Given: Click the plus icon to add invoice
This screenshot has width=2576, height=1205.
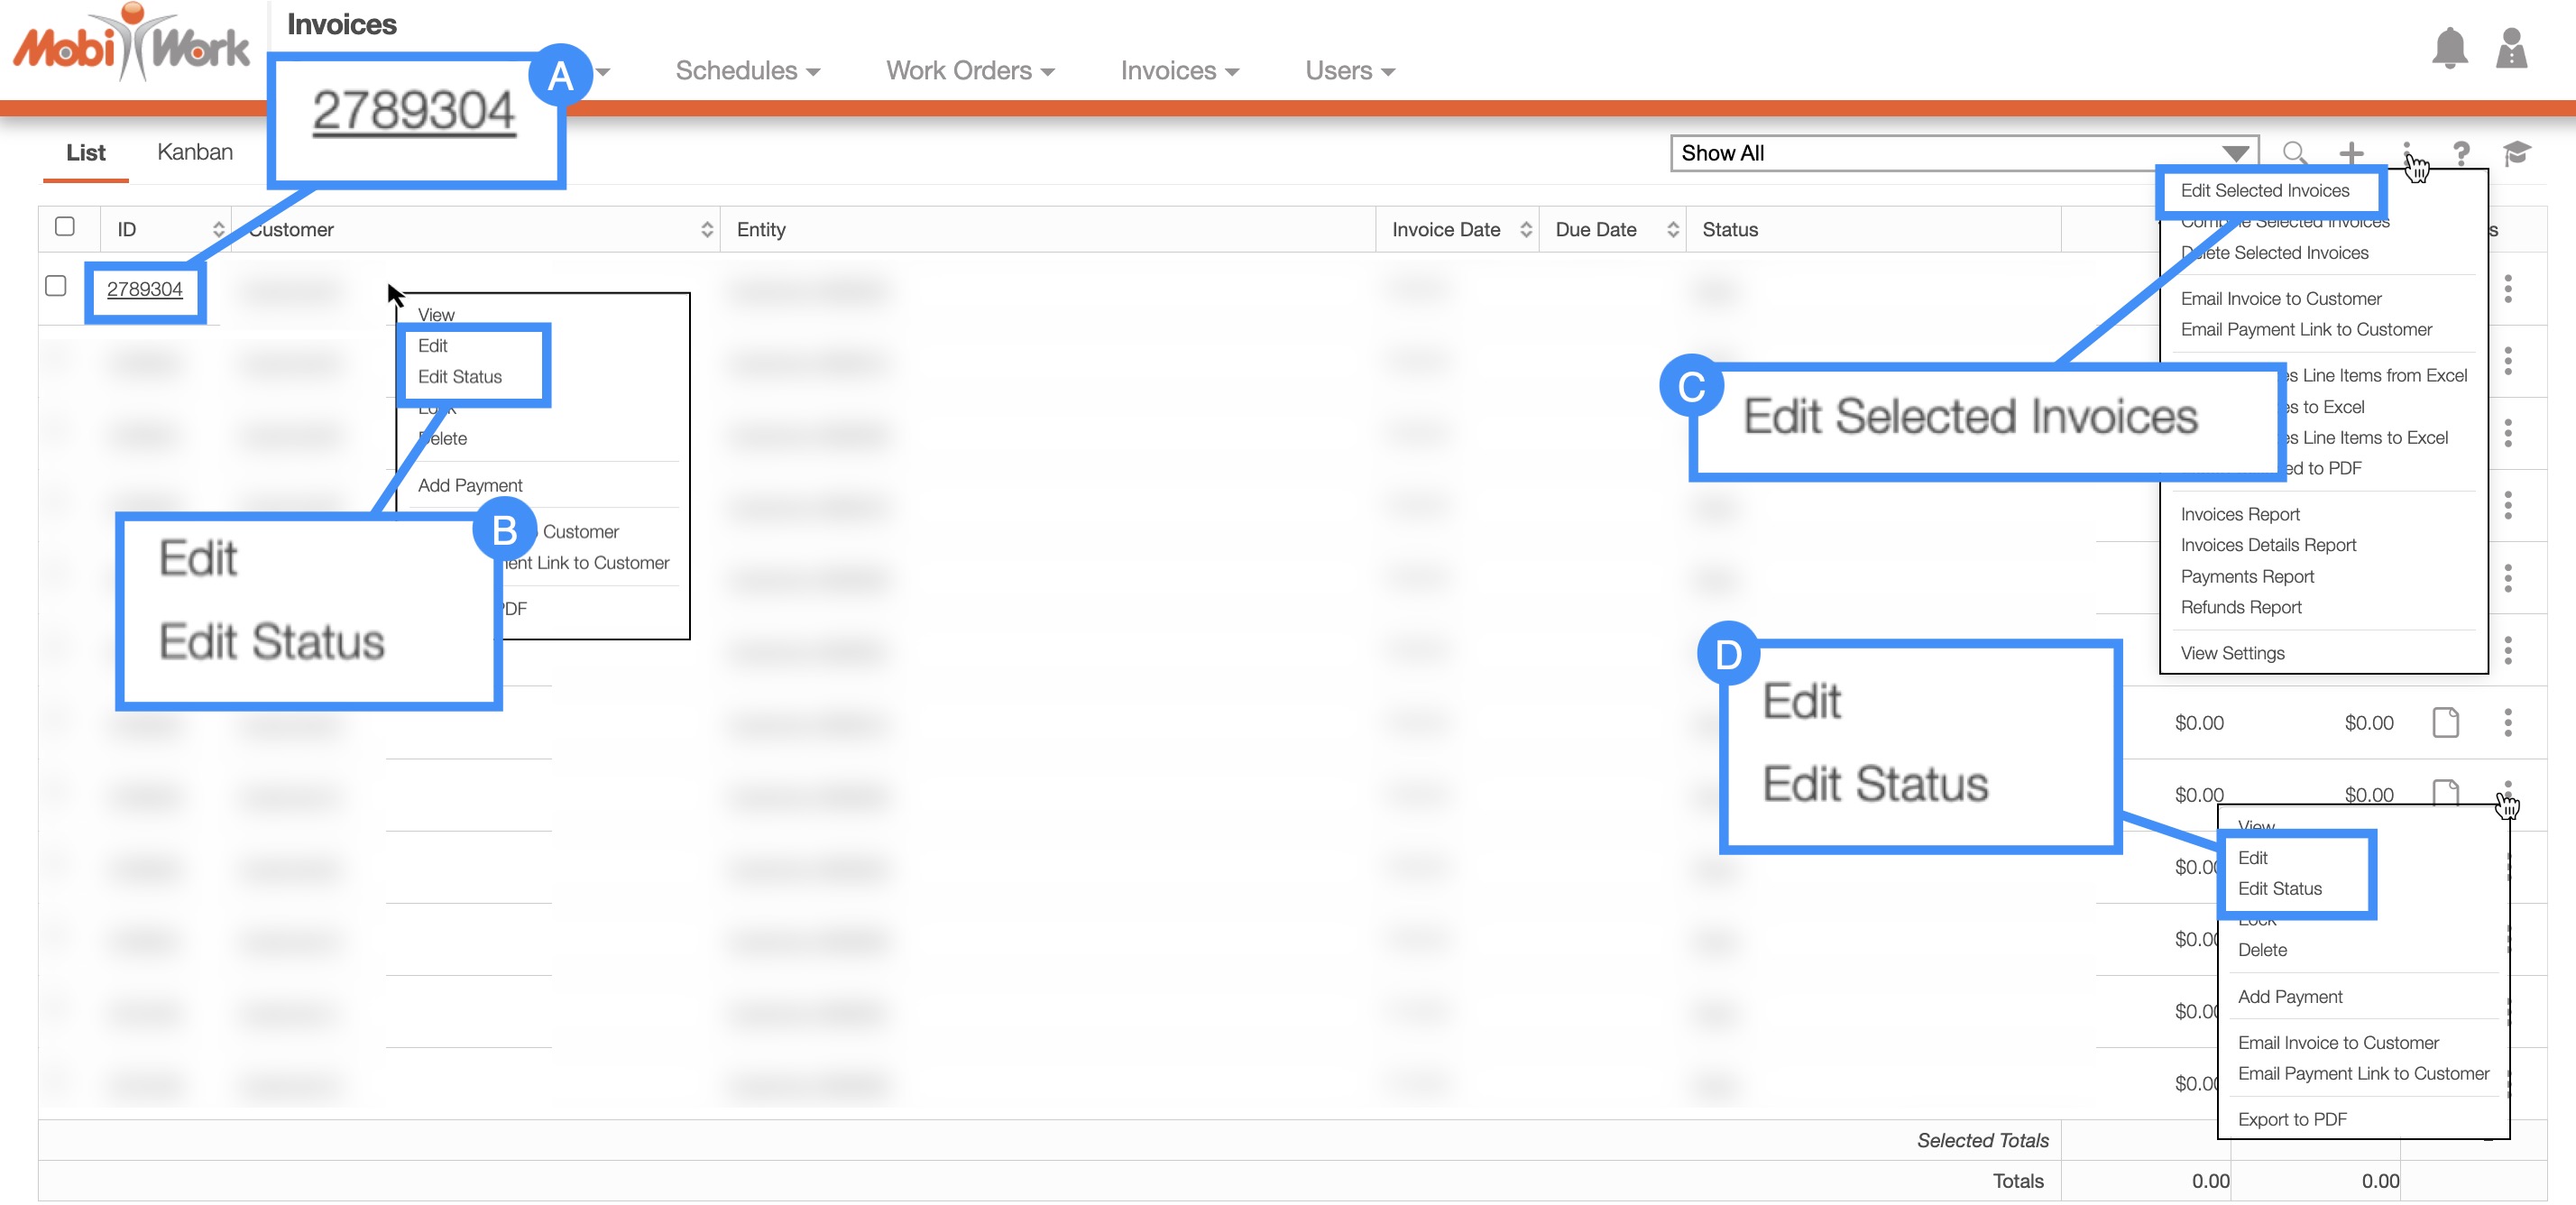Looking at the screenshot, I should (2351, 153).
